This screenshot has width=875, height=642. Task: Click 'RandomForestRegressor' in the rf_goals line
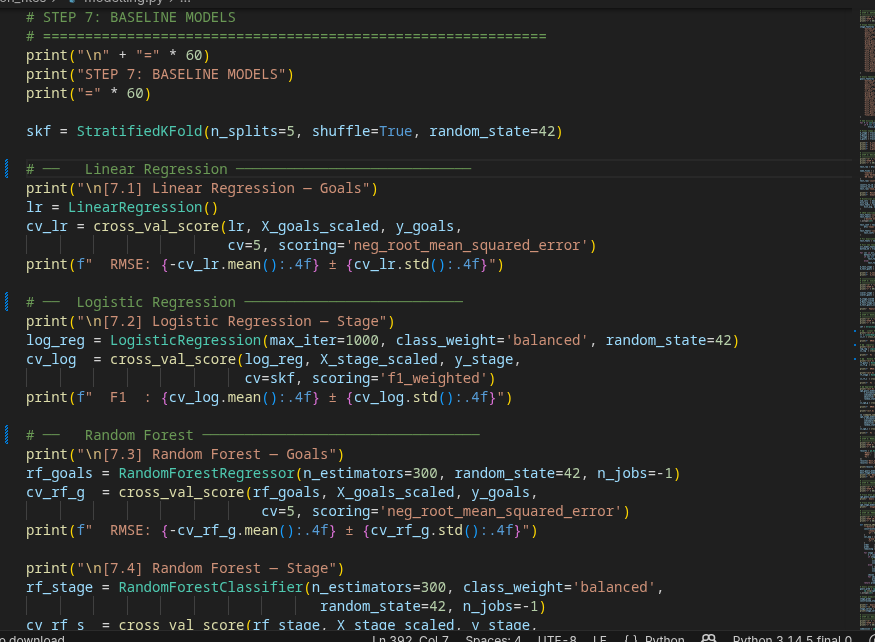pos(206,473)
